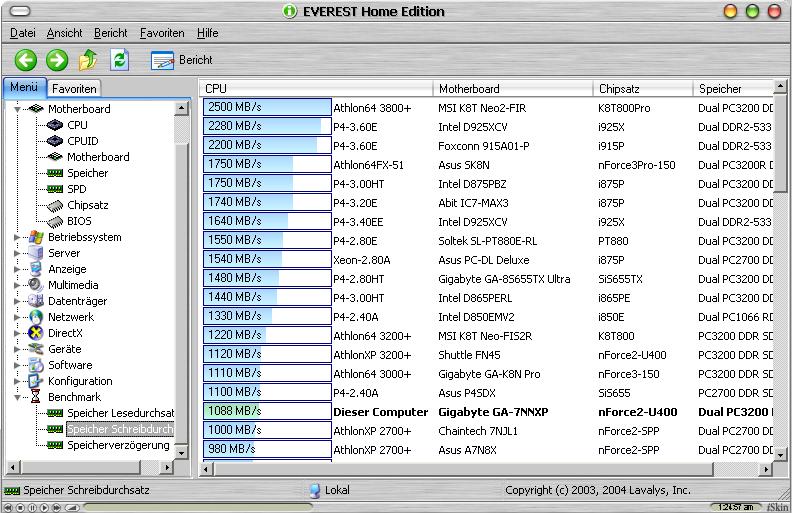792x513 pixels.
Task: Click the green Back arrow button
Action: 25,60
